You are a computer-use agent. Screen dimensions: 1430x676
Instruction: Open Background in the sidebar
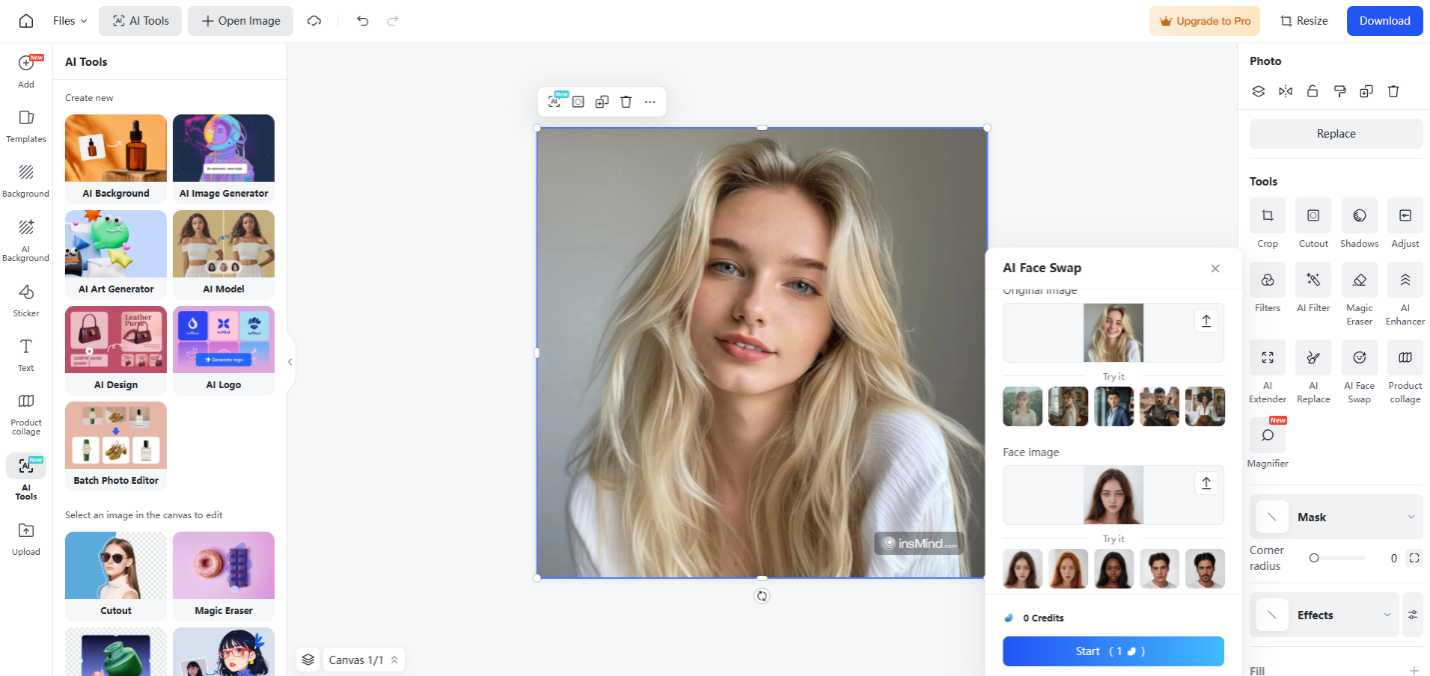point(26,180)
